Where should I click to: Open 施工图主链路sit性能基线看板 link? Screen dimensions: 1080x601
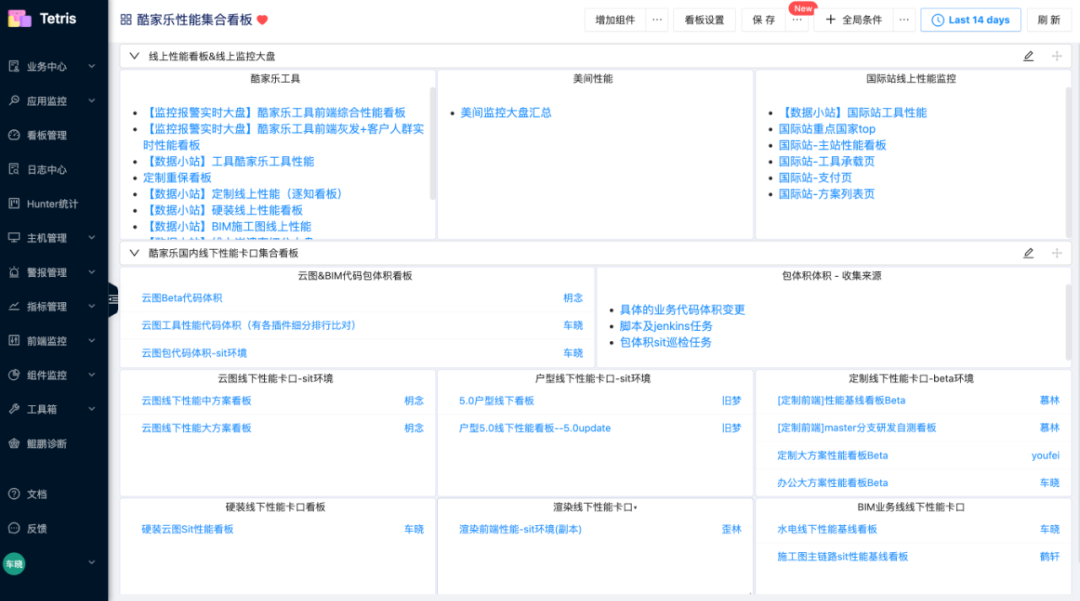click(842, 556)
